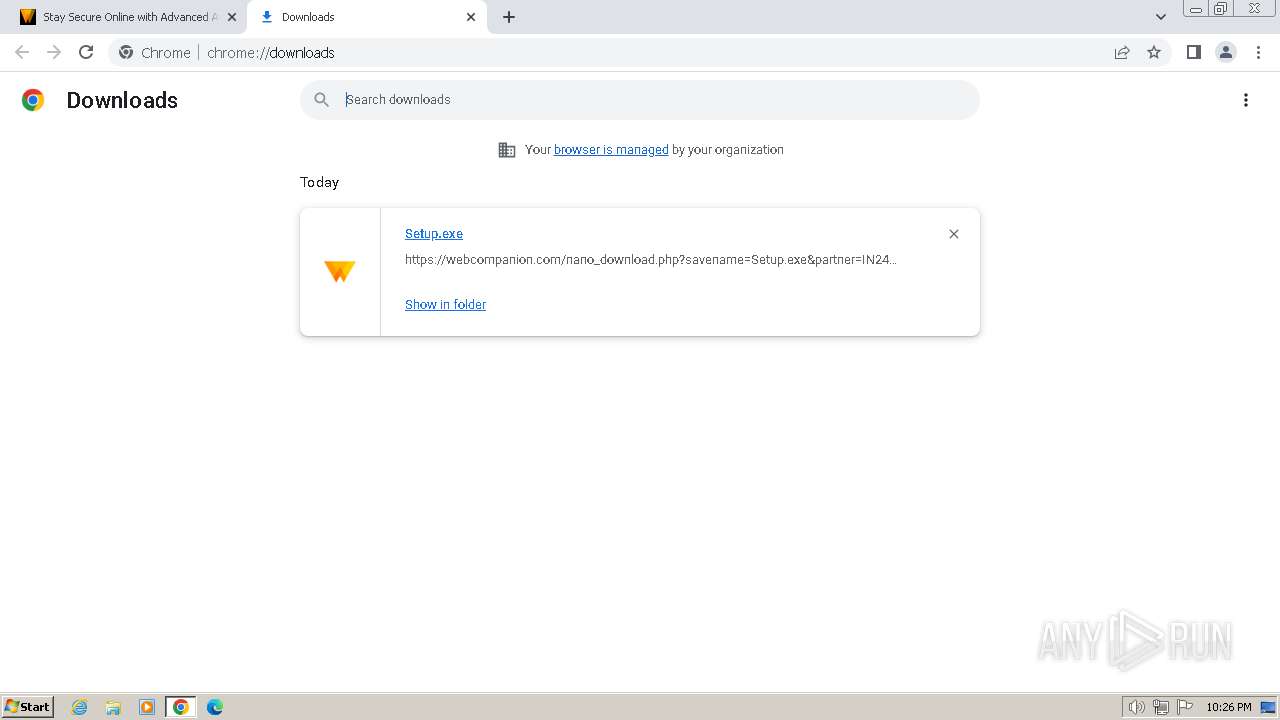
Task: Focus the Search downloads field
Action: [x=640, y=100]
